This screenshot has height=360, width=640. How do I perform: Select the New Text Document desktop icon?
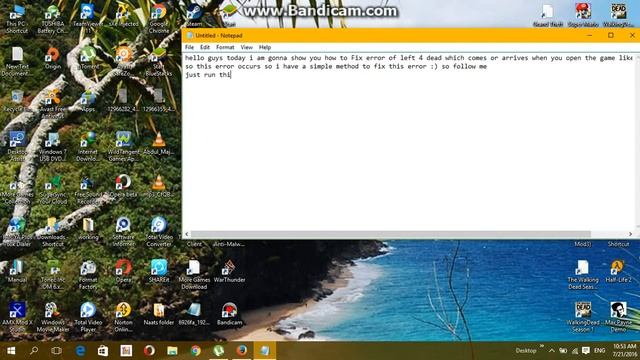coord(17,61)
